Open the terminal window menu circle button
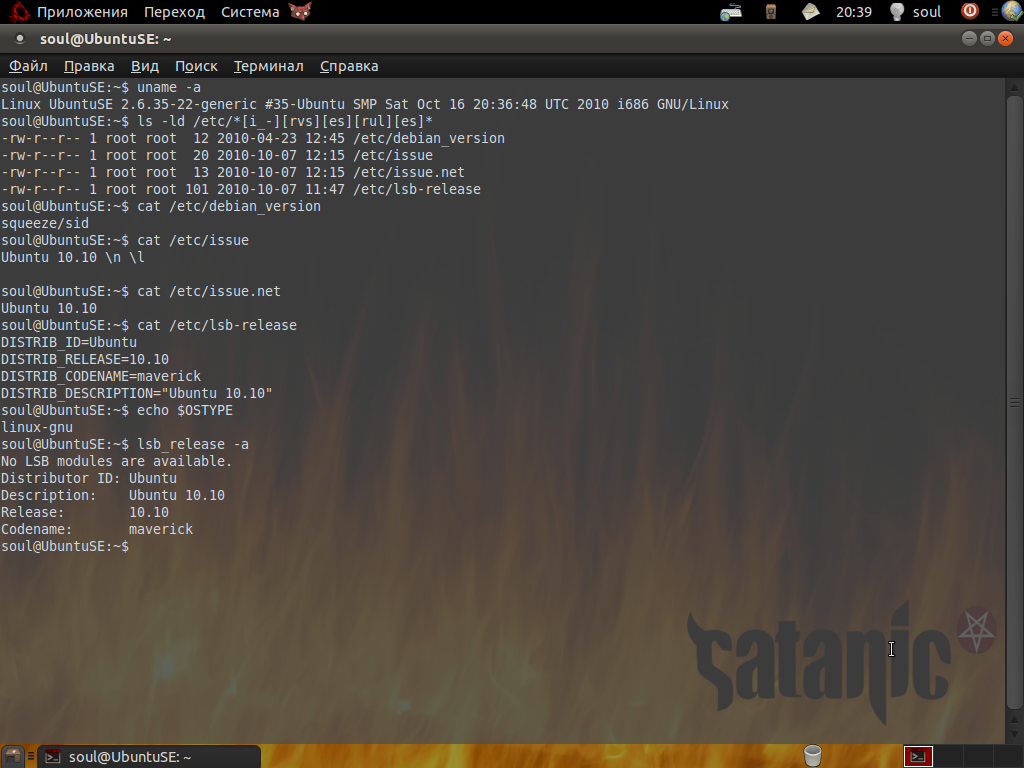 pyautogui.click(x=20, y=39)
